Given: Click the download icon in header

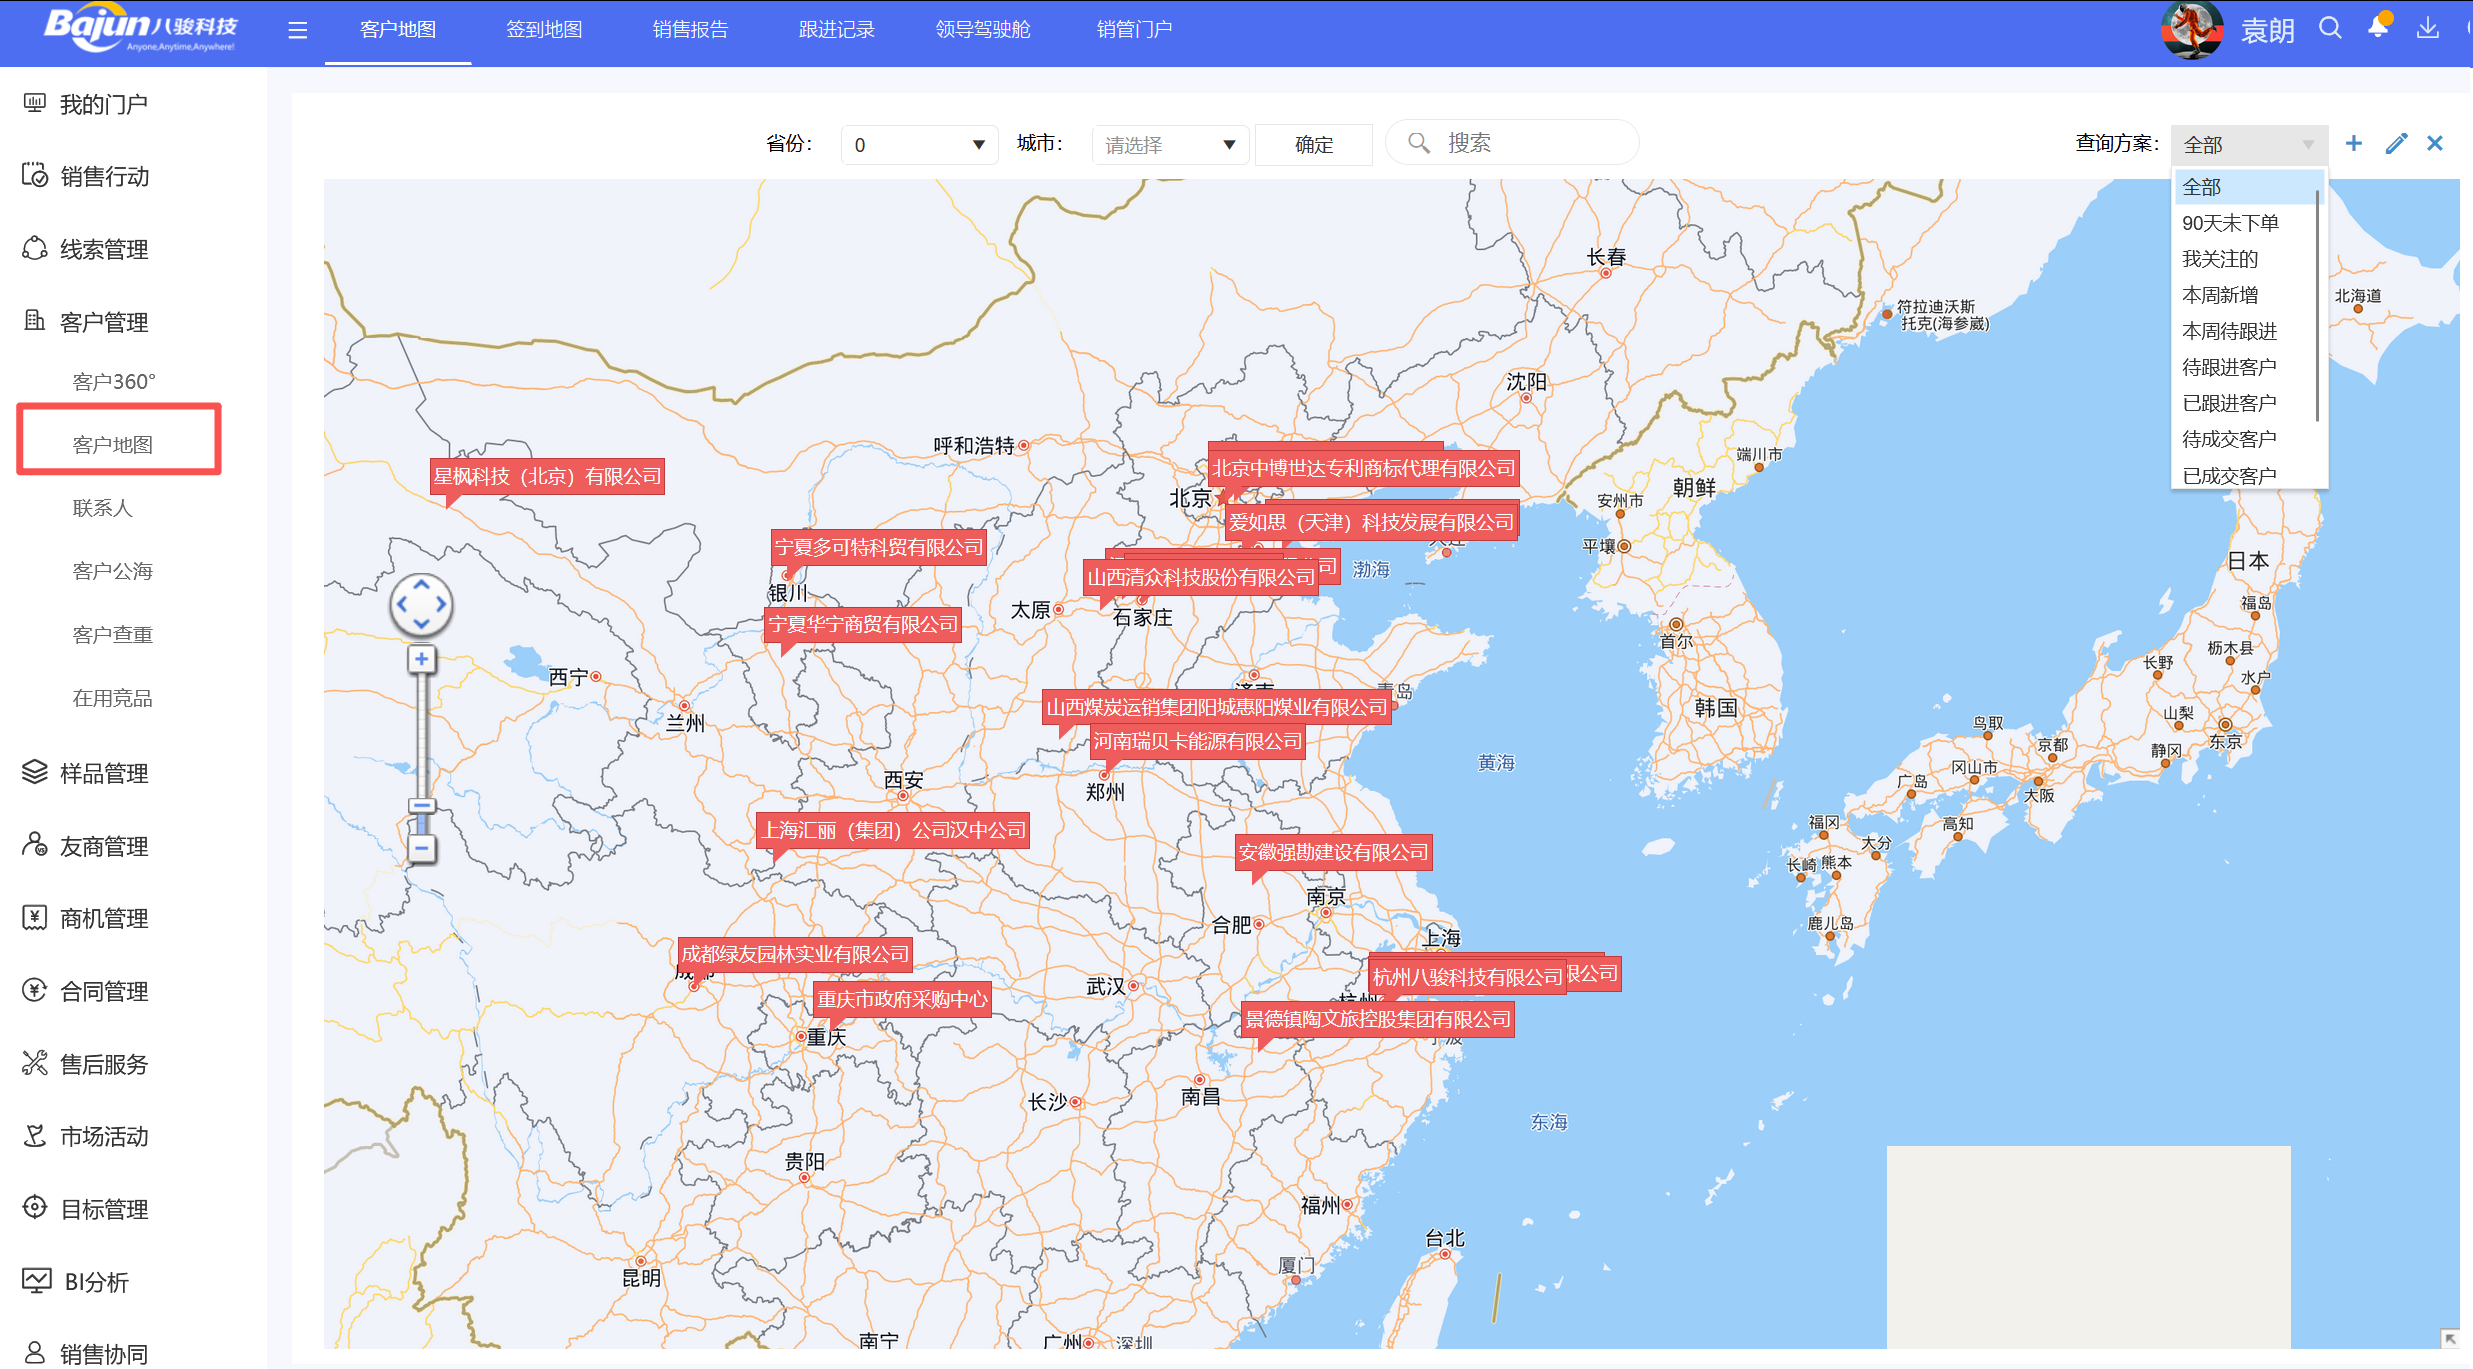Looking at the screenshot, I should [2427, 28].
